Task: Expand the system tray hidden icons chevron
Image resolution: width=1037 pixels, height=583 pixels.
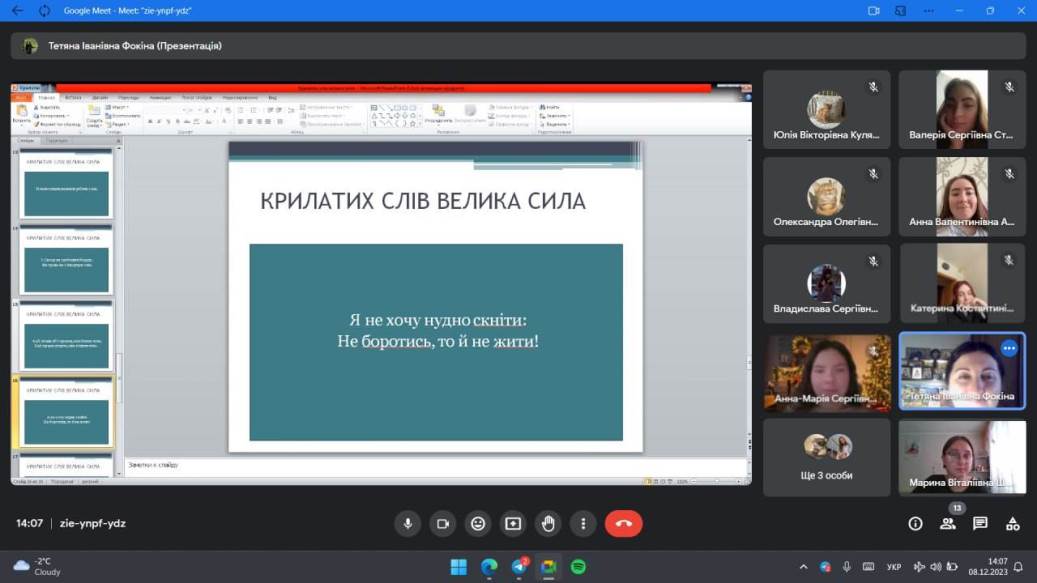Action: tap(803, 567)
